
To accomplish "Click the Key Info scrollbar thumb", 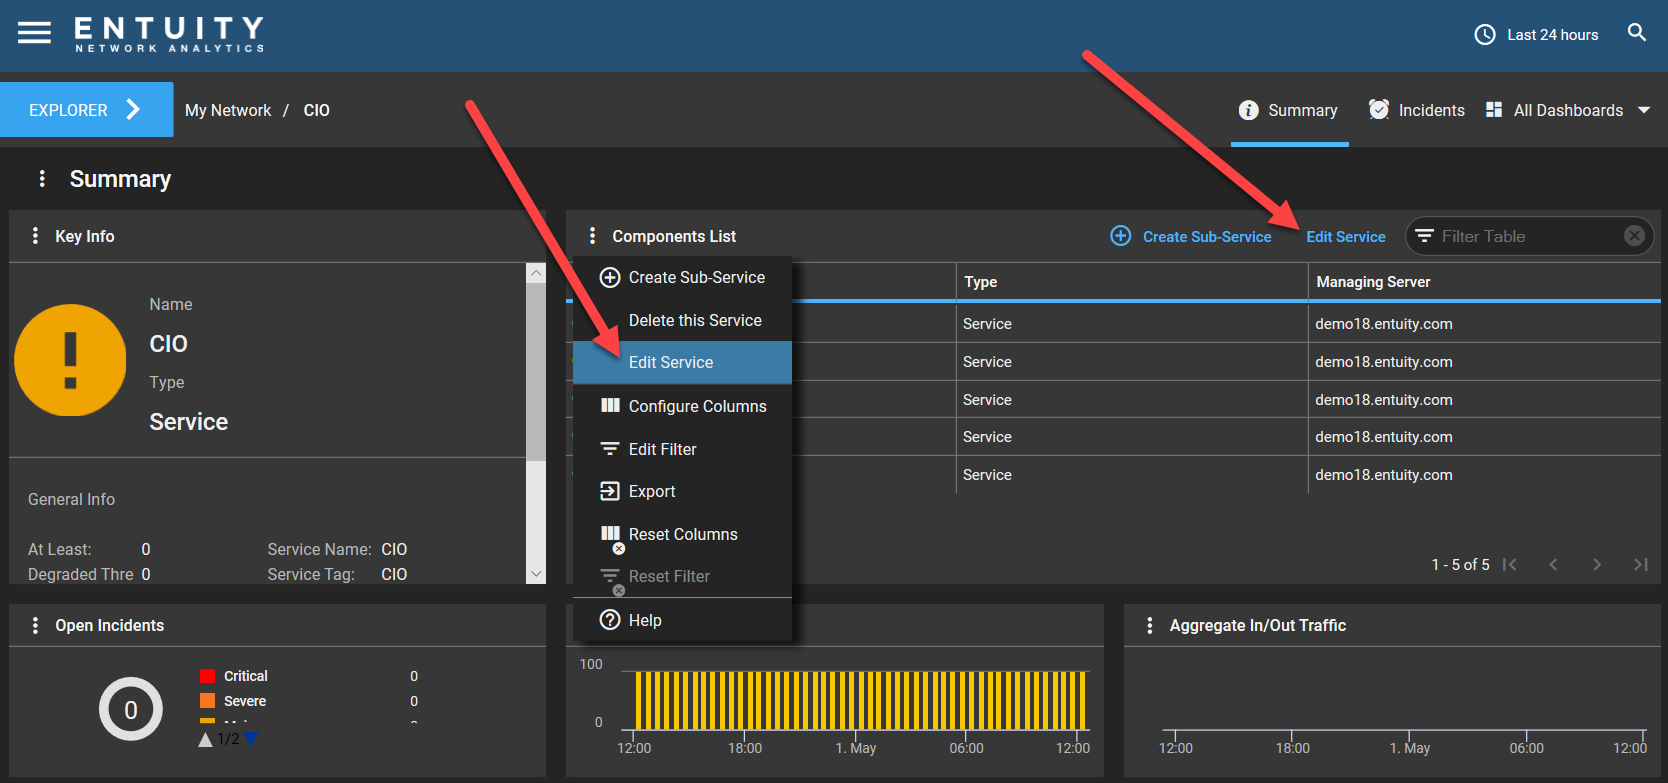I will pos(536,372).
